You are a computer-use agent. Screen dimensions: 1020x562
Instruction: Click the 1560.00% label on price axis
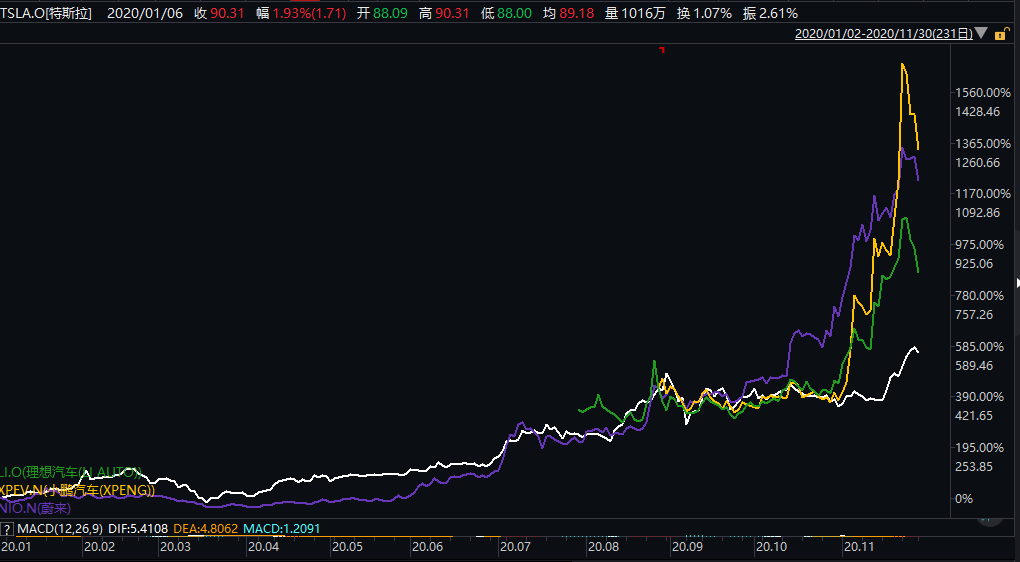(x=983, y=92)
